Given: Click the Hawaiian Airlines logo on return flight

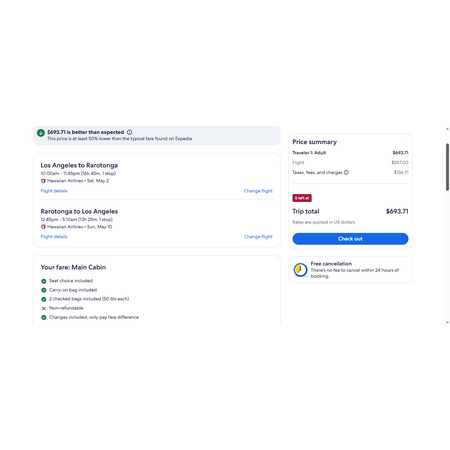Looking at the screenshot, I should click(43, 227).
